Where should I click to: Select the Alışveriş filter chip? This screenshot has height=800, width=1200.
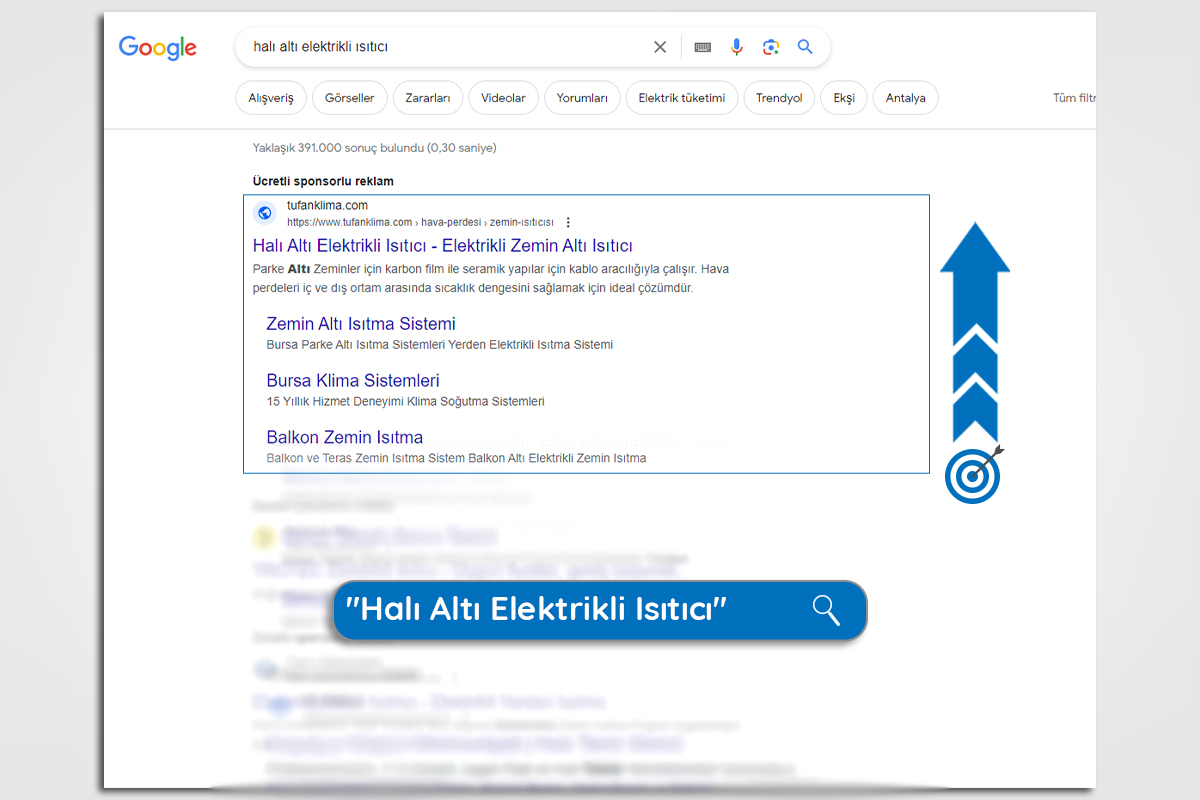tap(271, 98)
